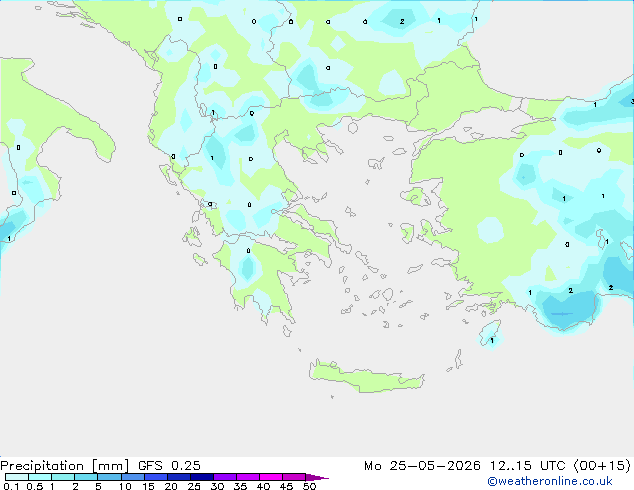Click the legend scale label '20'
The height and width of the screenshot is (490, 634).
click(x=171, y=486)
